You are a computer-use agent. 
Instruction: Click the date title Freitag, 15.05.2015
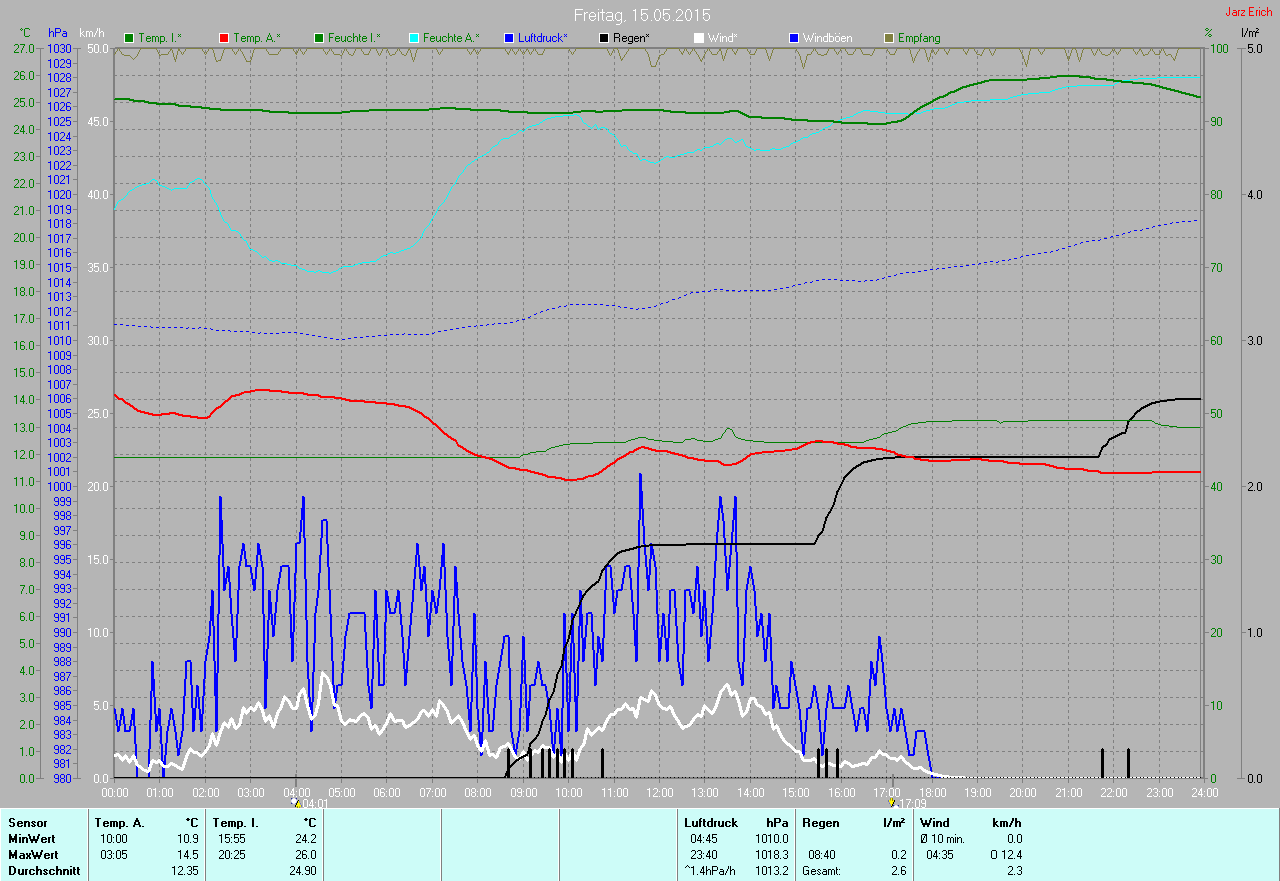point(642,15)
